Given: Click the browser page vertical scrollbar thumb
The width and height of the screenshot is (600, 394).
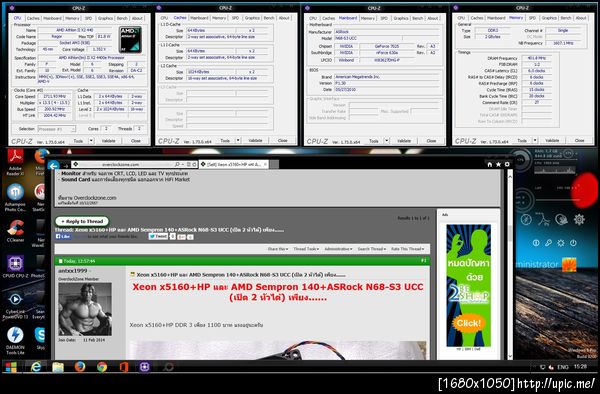Looking at the screenshot, I should click(510, 233).
